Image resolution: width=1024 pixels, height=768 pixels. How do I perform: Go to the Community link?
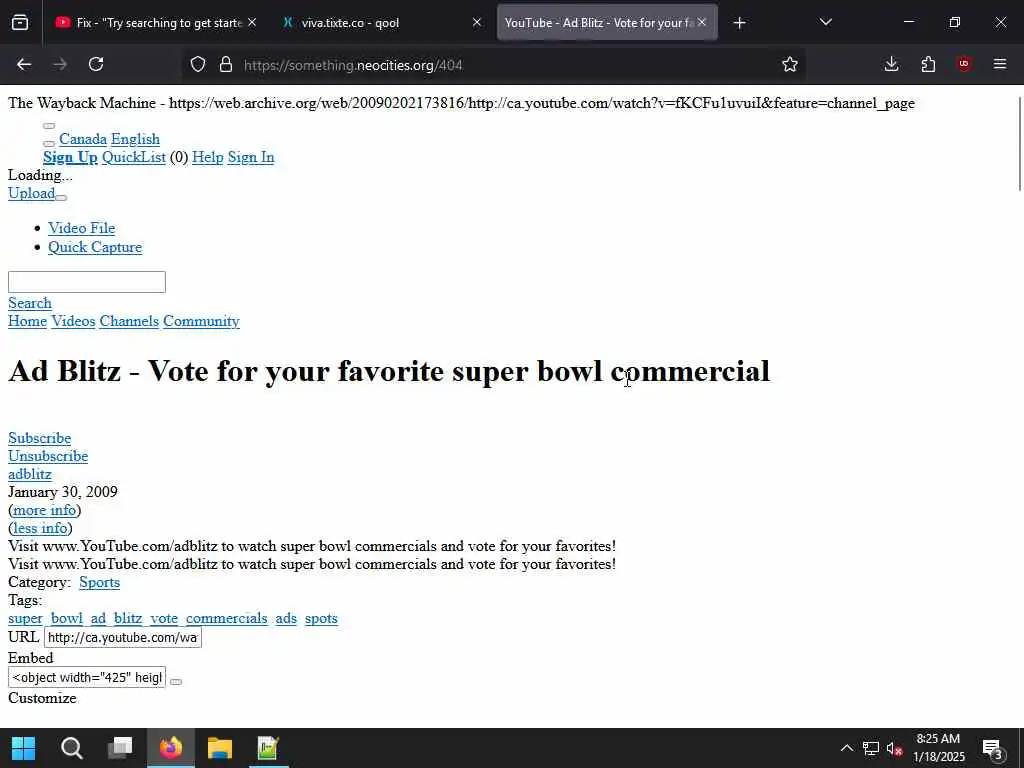(201, 321)
